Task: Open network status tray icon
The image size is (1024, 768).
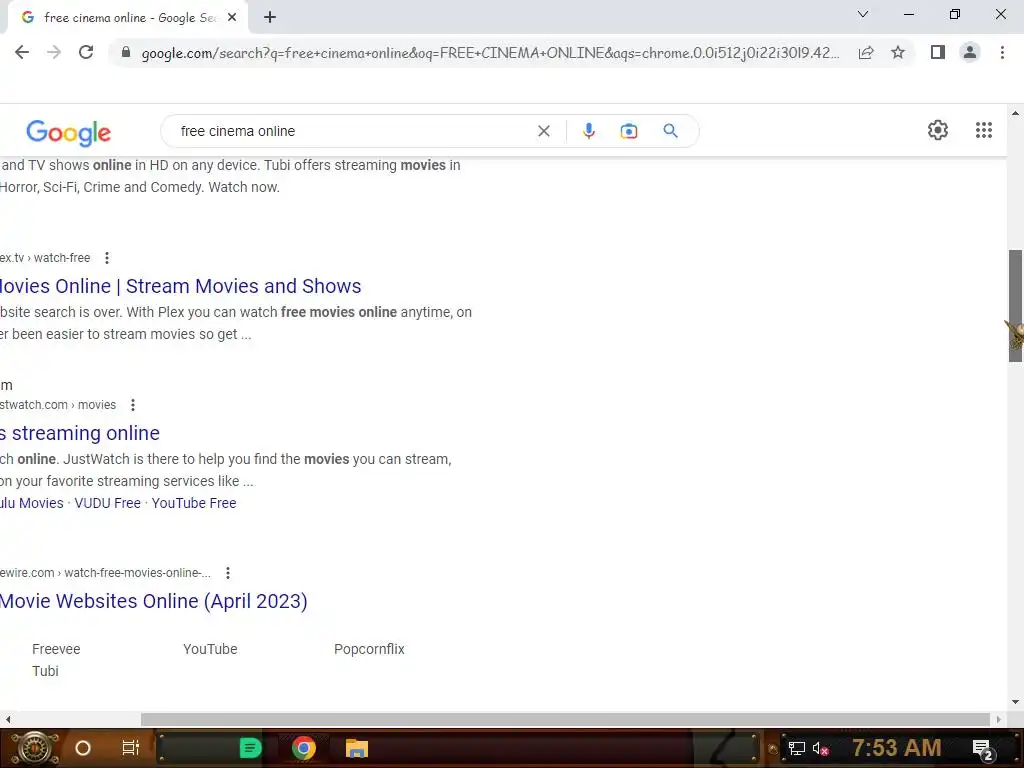Action: coord(797,748)
